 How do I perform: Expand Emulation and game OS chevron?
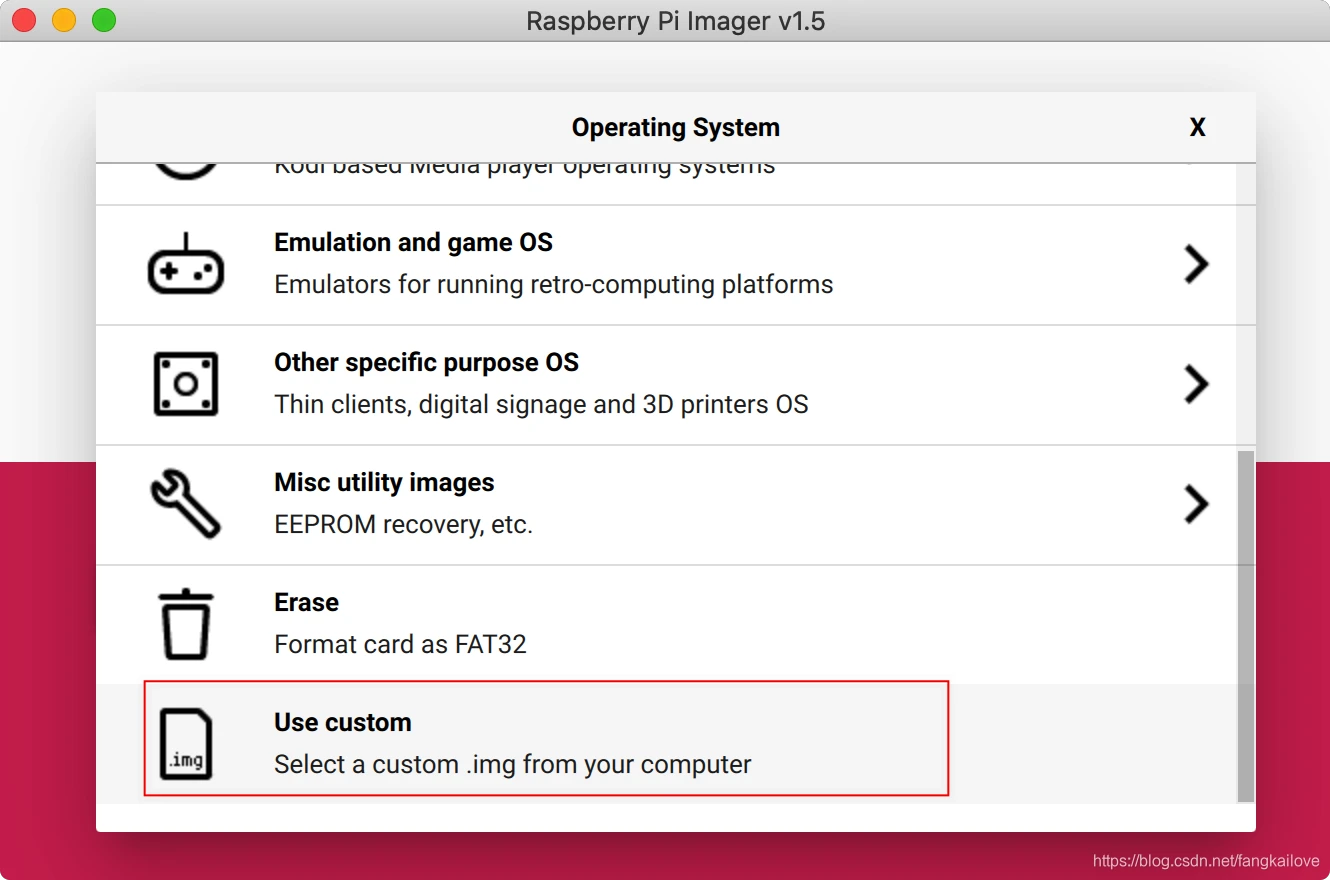pyautogui.click(x=1196, y=265)
